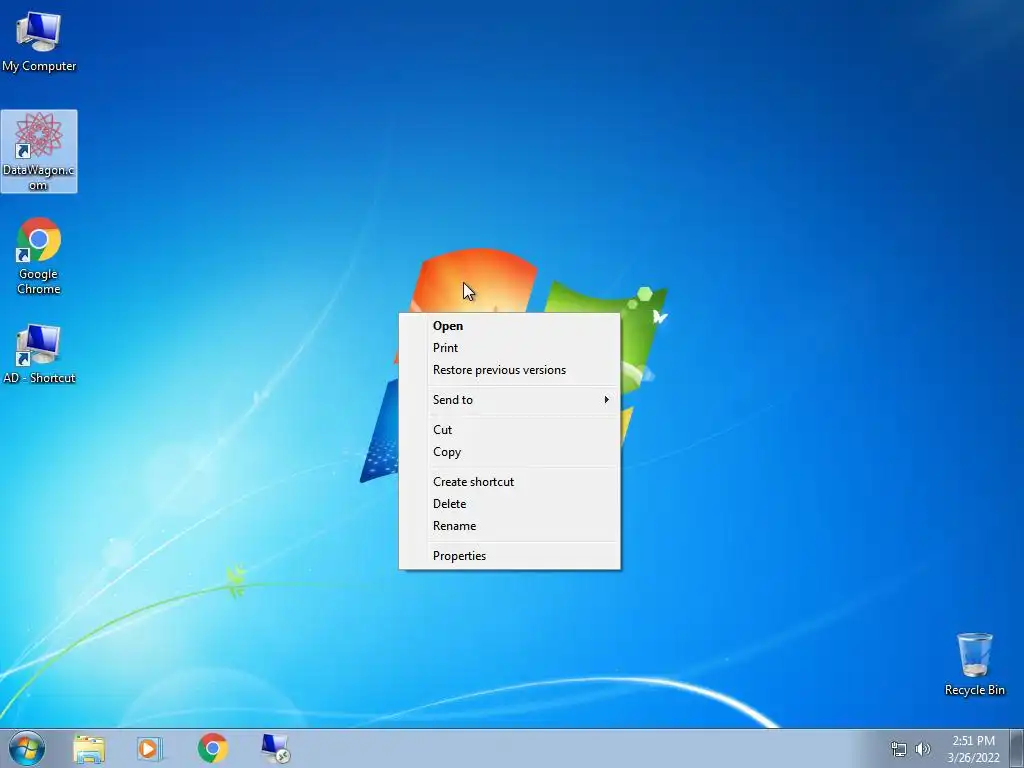Open the Windows Start menu orb
Image resolution: width=1024 pixels, height=768 pixels.
pyautogui.click(x=27, y=748)
